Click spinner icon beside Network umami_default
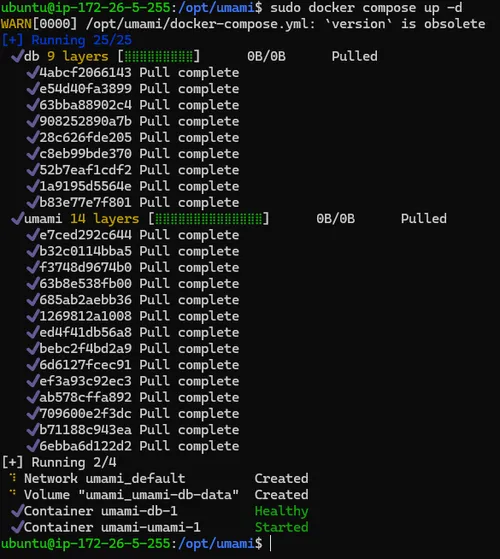 [13, 477]
